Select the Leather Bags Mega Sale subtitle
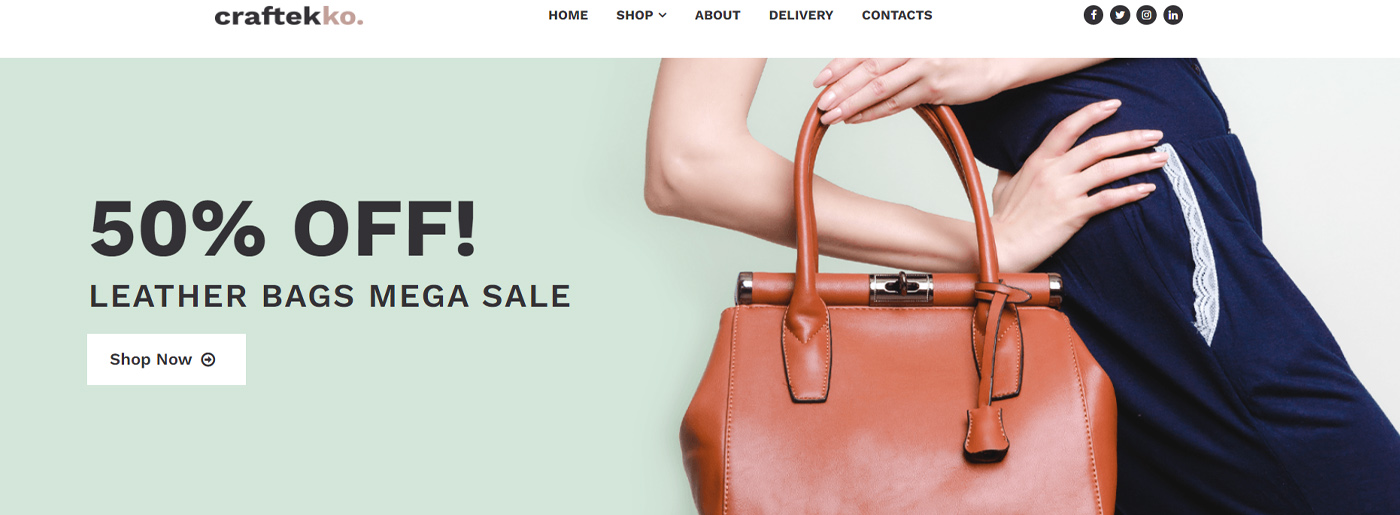Image resolution: width=1400 pixels, height=515 pixels. pyautogui.click(x=330, y=297)
